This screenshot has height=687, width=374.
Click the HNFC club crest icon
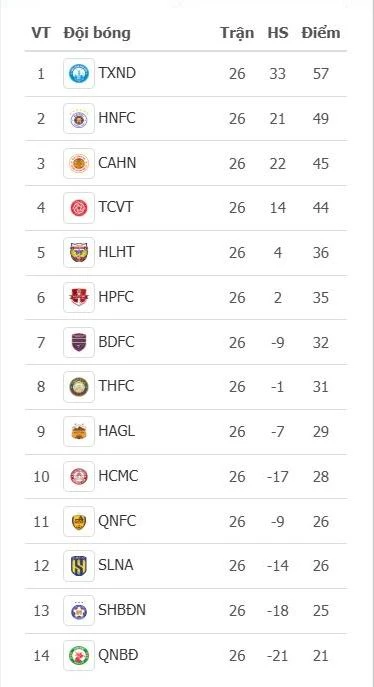[79, 119]
